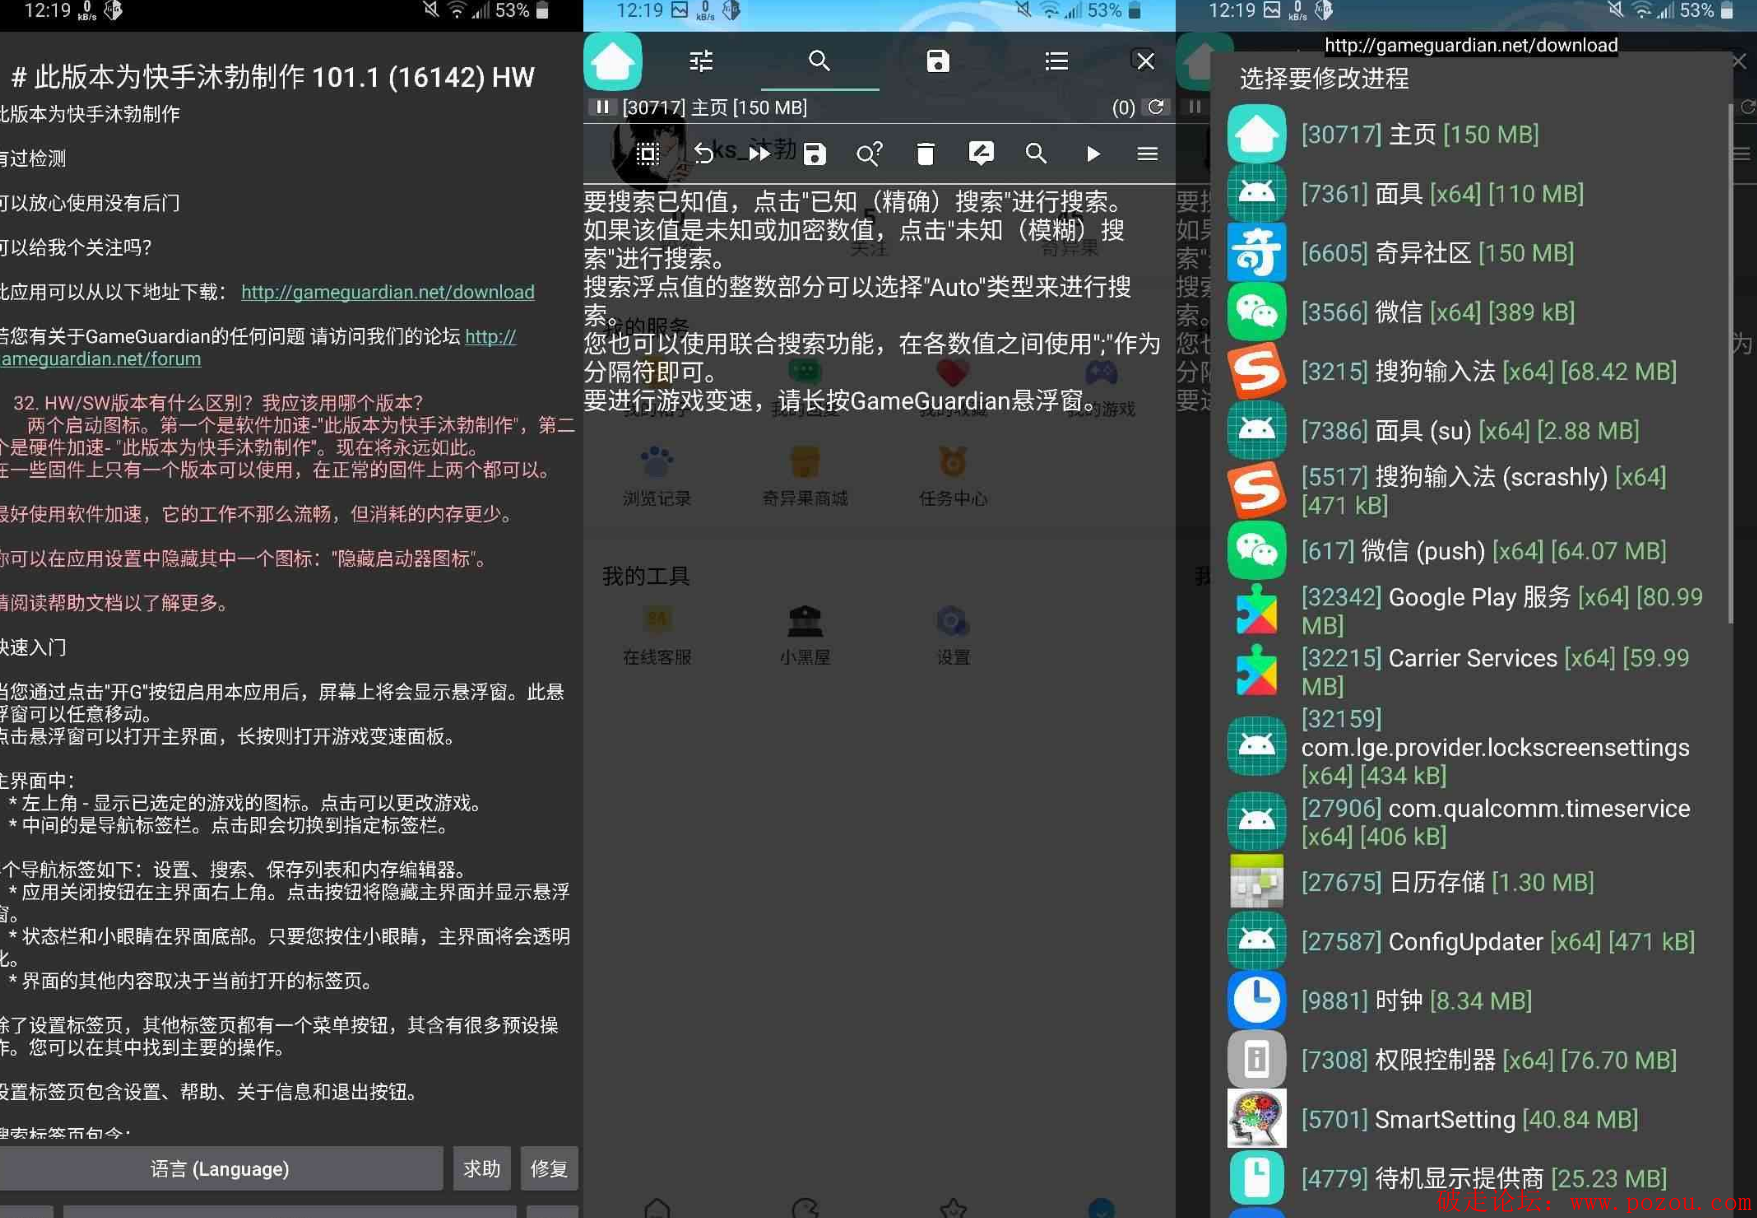Screen dimensions: 1757x1218
Task: Click the fast-forward speed icon
Action: click(760, 154)
